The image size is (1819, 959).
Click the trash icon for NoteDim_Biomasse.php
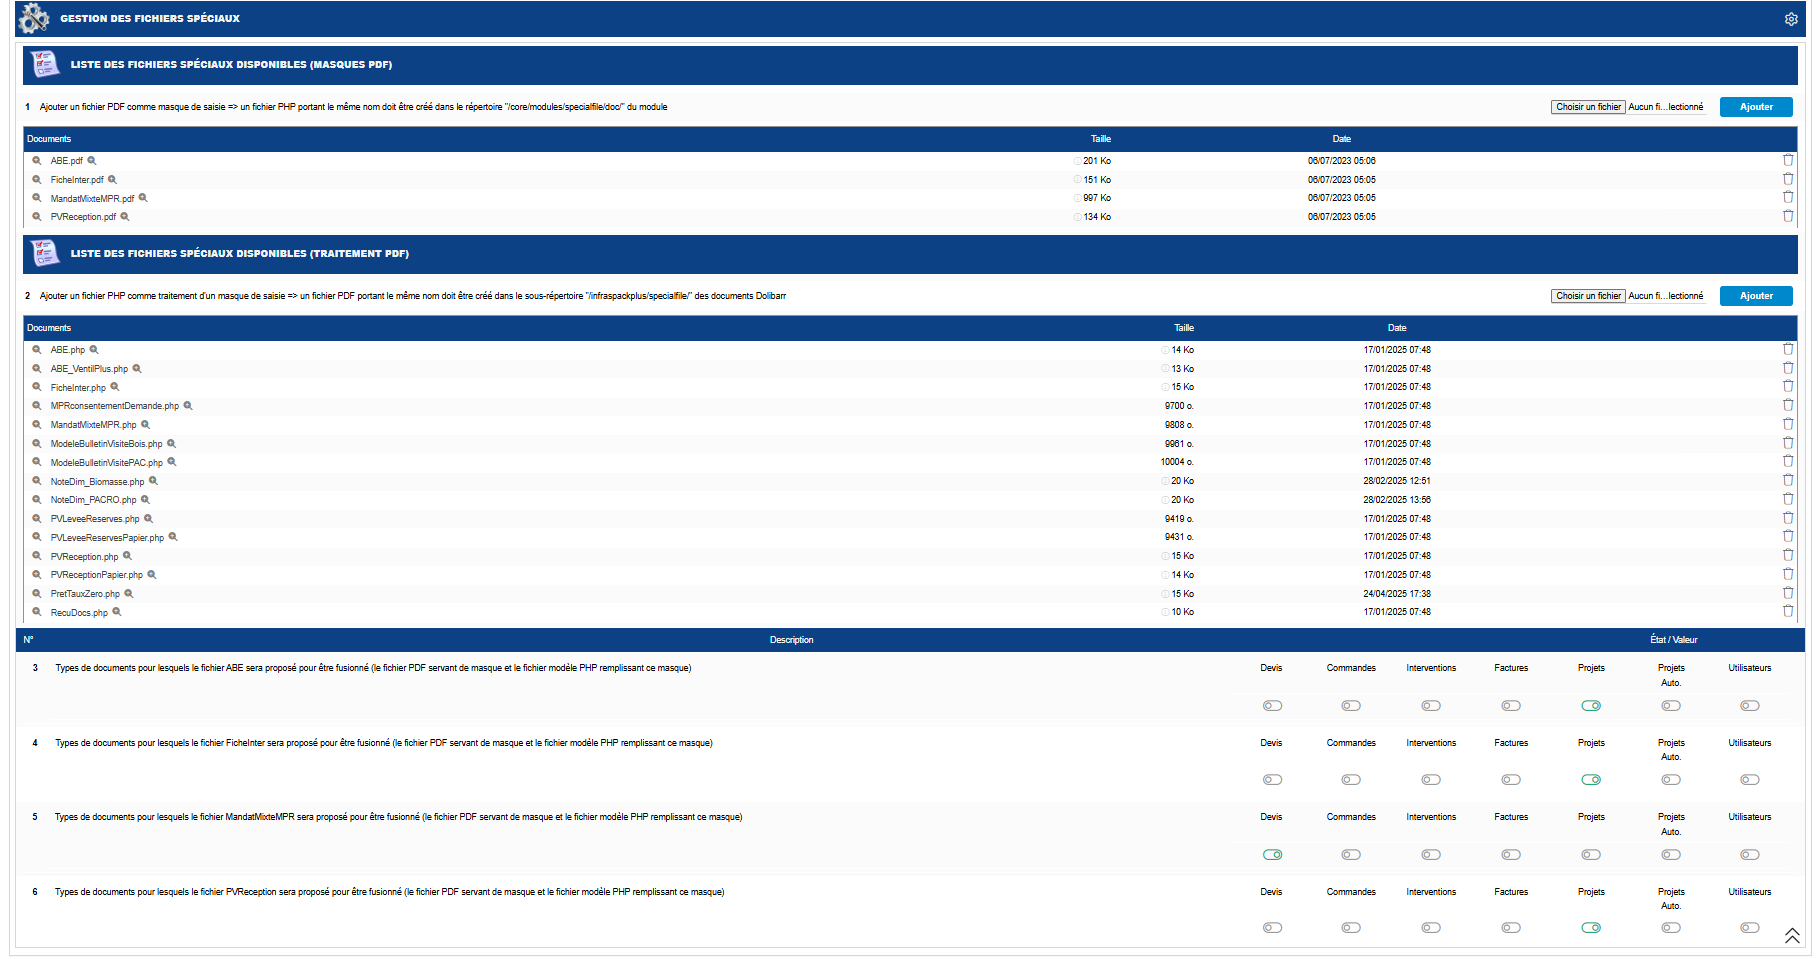[x=1788, y=480]
